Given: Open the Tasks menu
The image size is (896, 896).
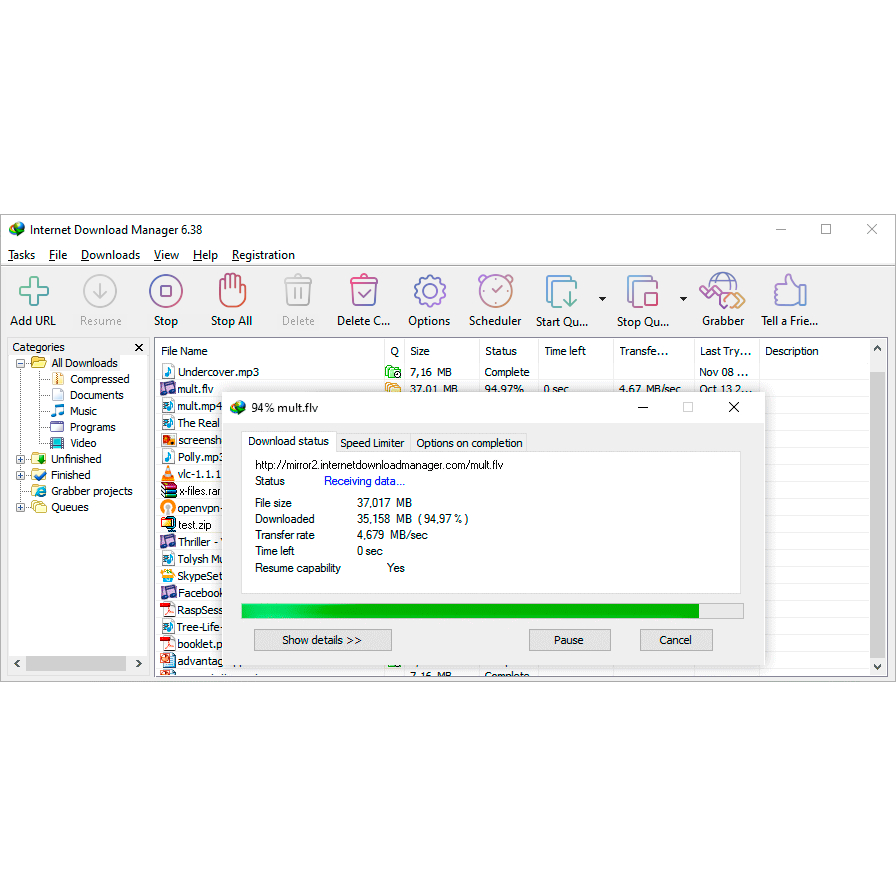Looking at the screenshot, I should [21, 255].
